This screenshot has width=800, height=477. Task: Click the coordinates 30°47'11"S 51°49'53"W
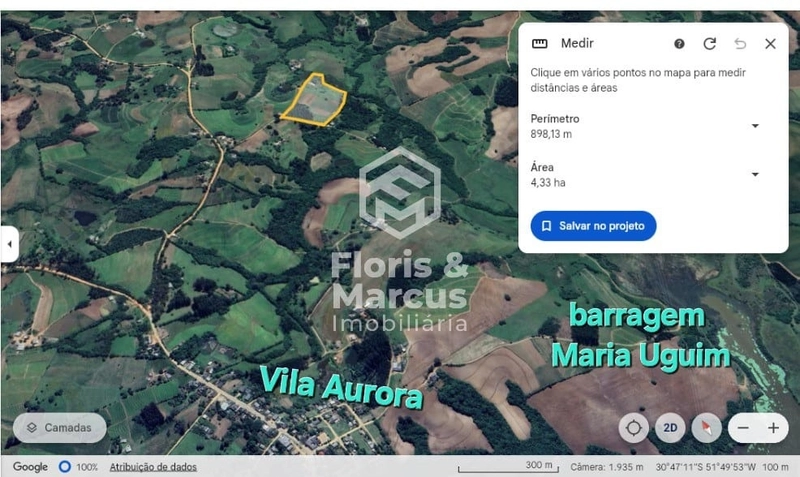[x=706, y=467]
